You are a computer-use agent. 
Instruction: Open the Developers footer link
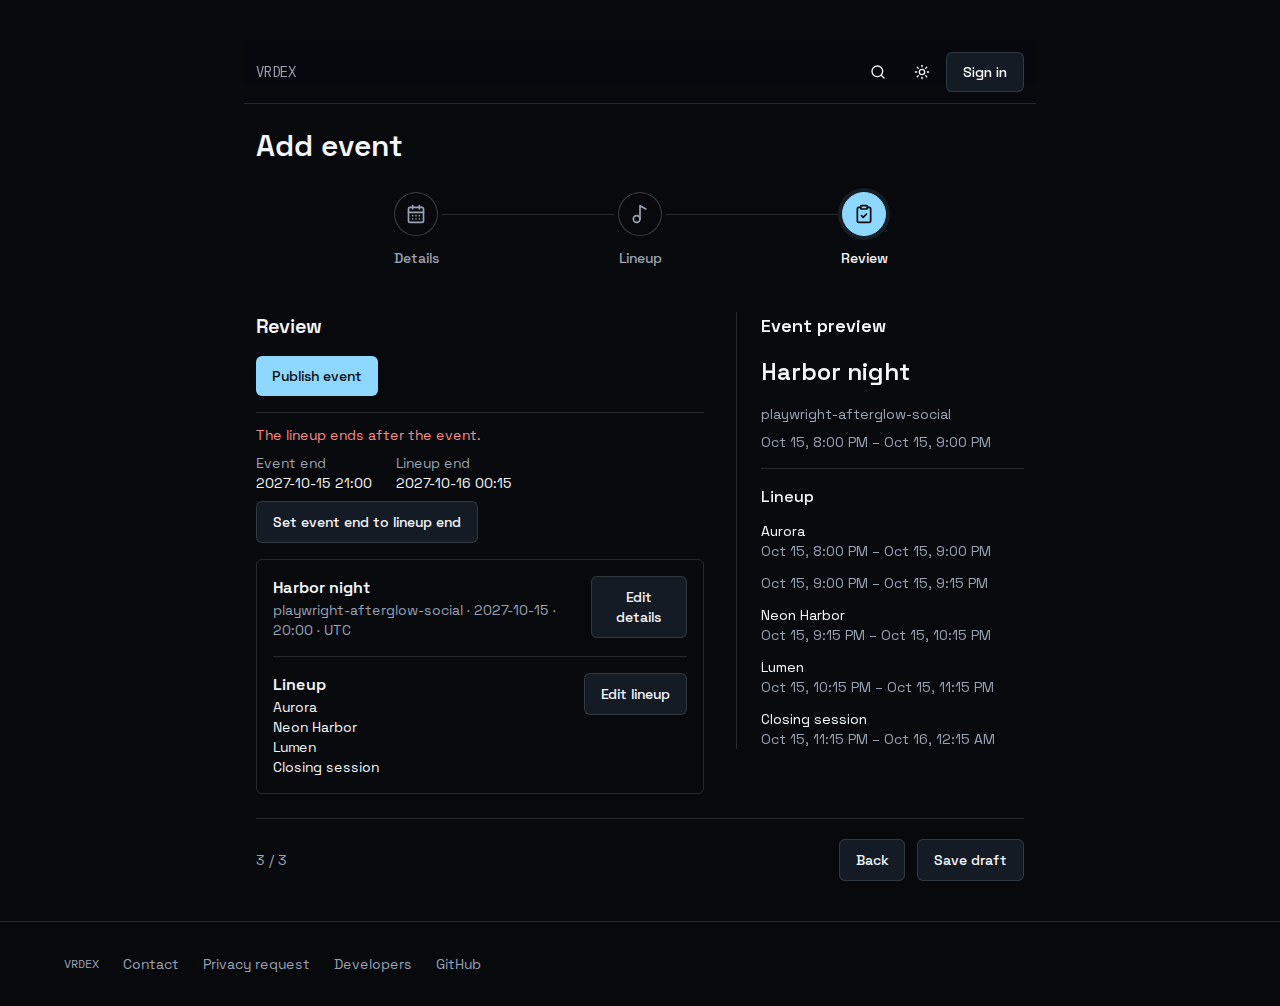(373, 964)
